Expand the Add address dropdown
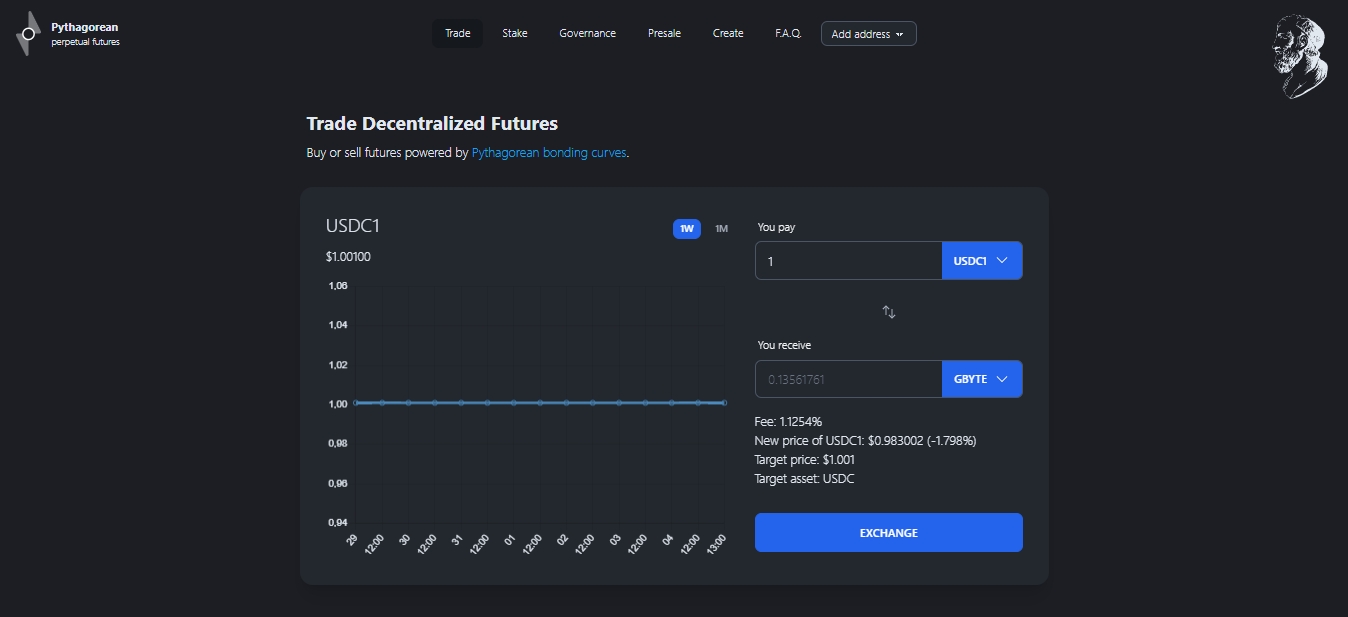Image resolution: width=1348 pixels, height=617 pixels. click(869, 34)
